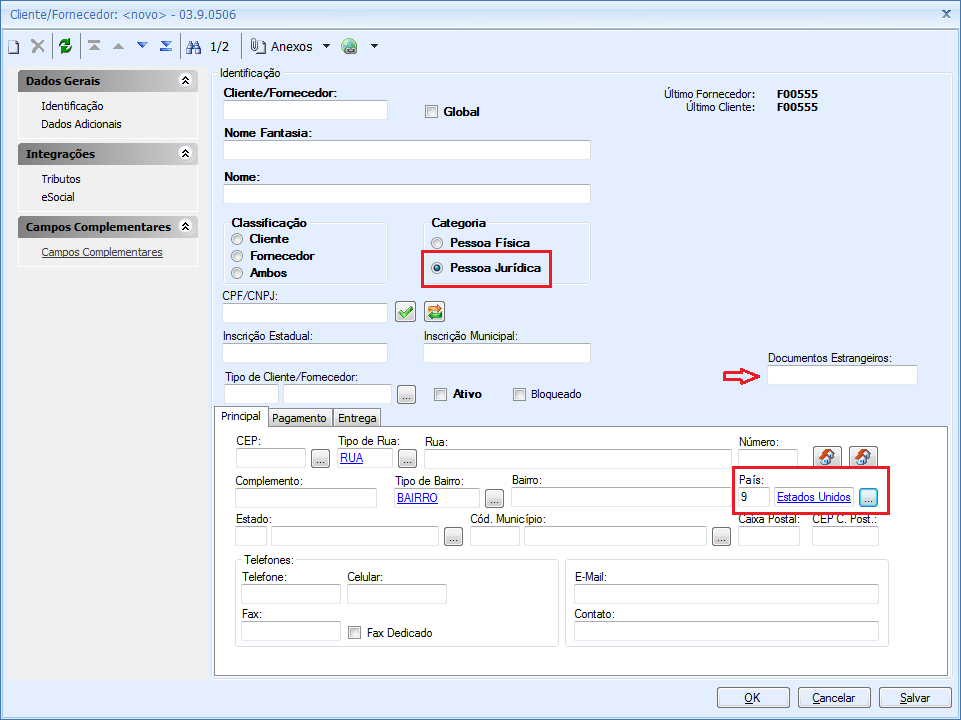961x720 pixels.
Task: Click the second house map icon next to Número
Action: [x=863, y=457]
